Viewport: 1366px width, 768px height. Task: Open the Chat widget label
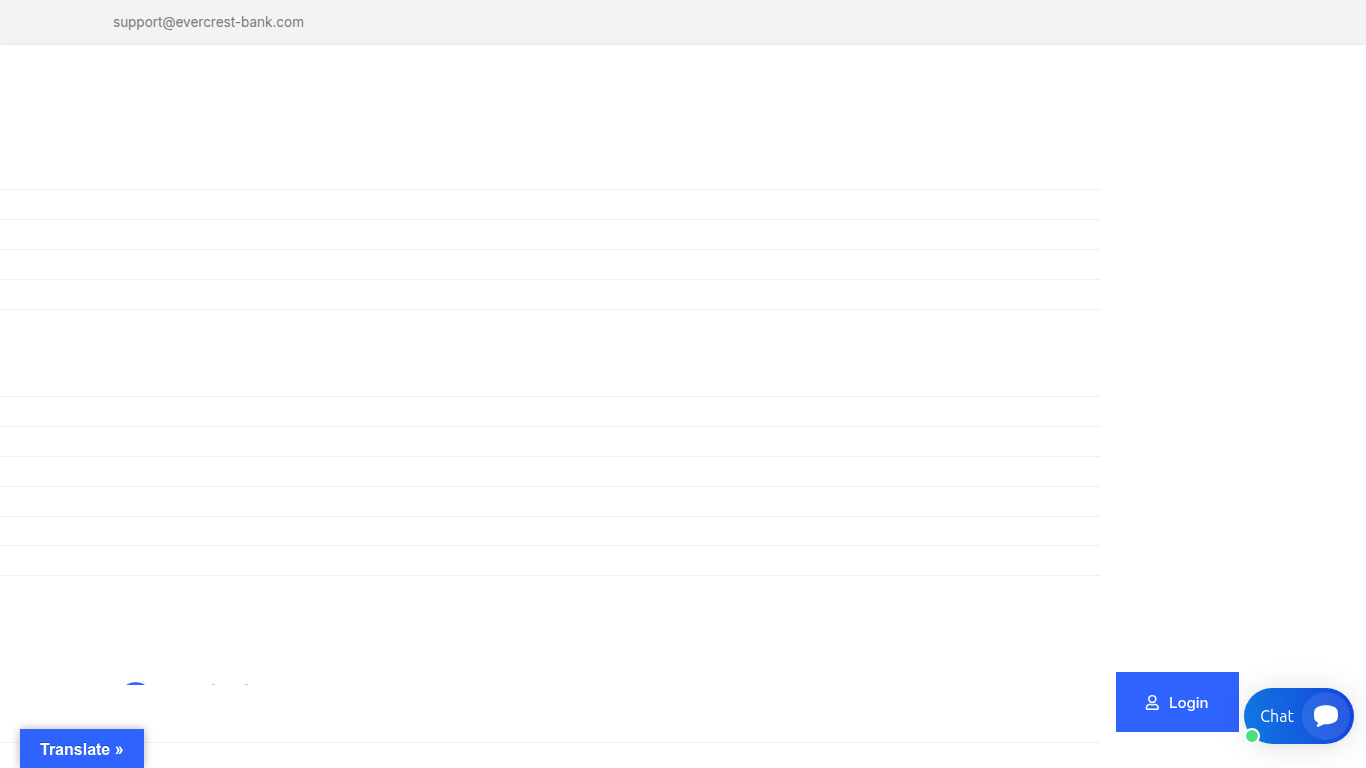click(x=1276, y=716)
